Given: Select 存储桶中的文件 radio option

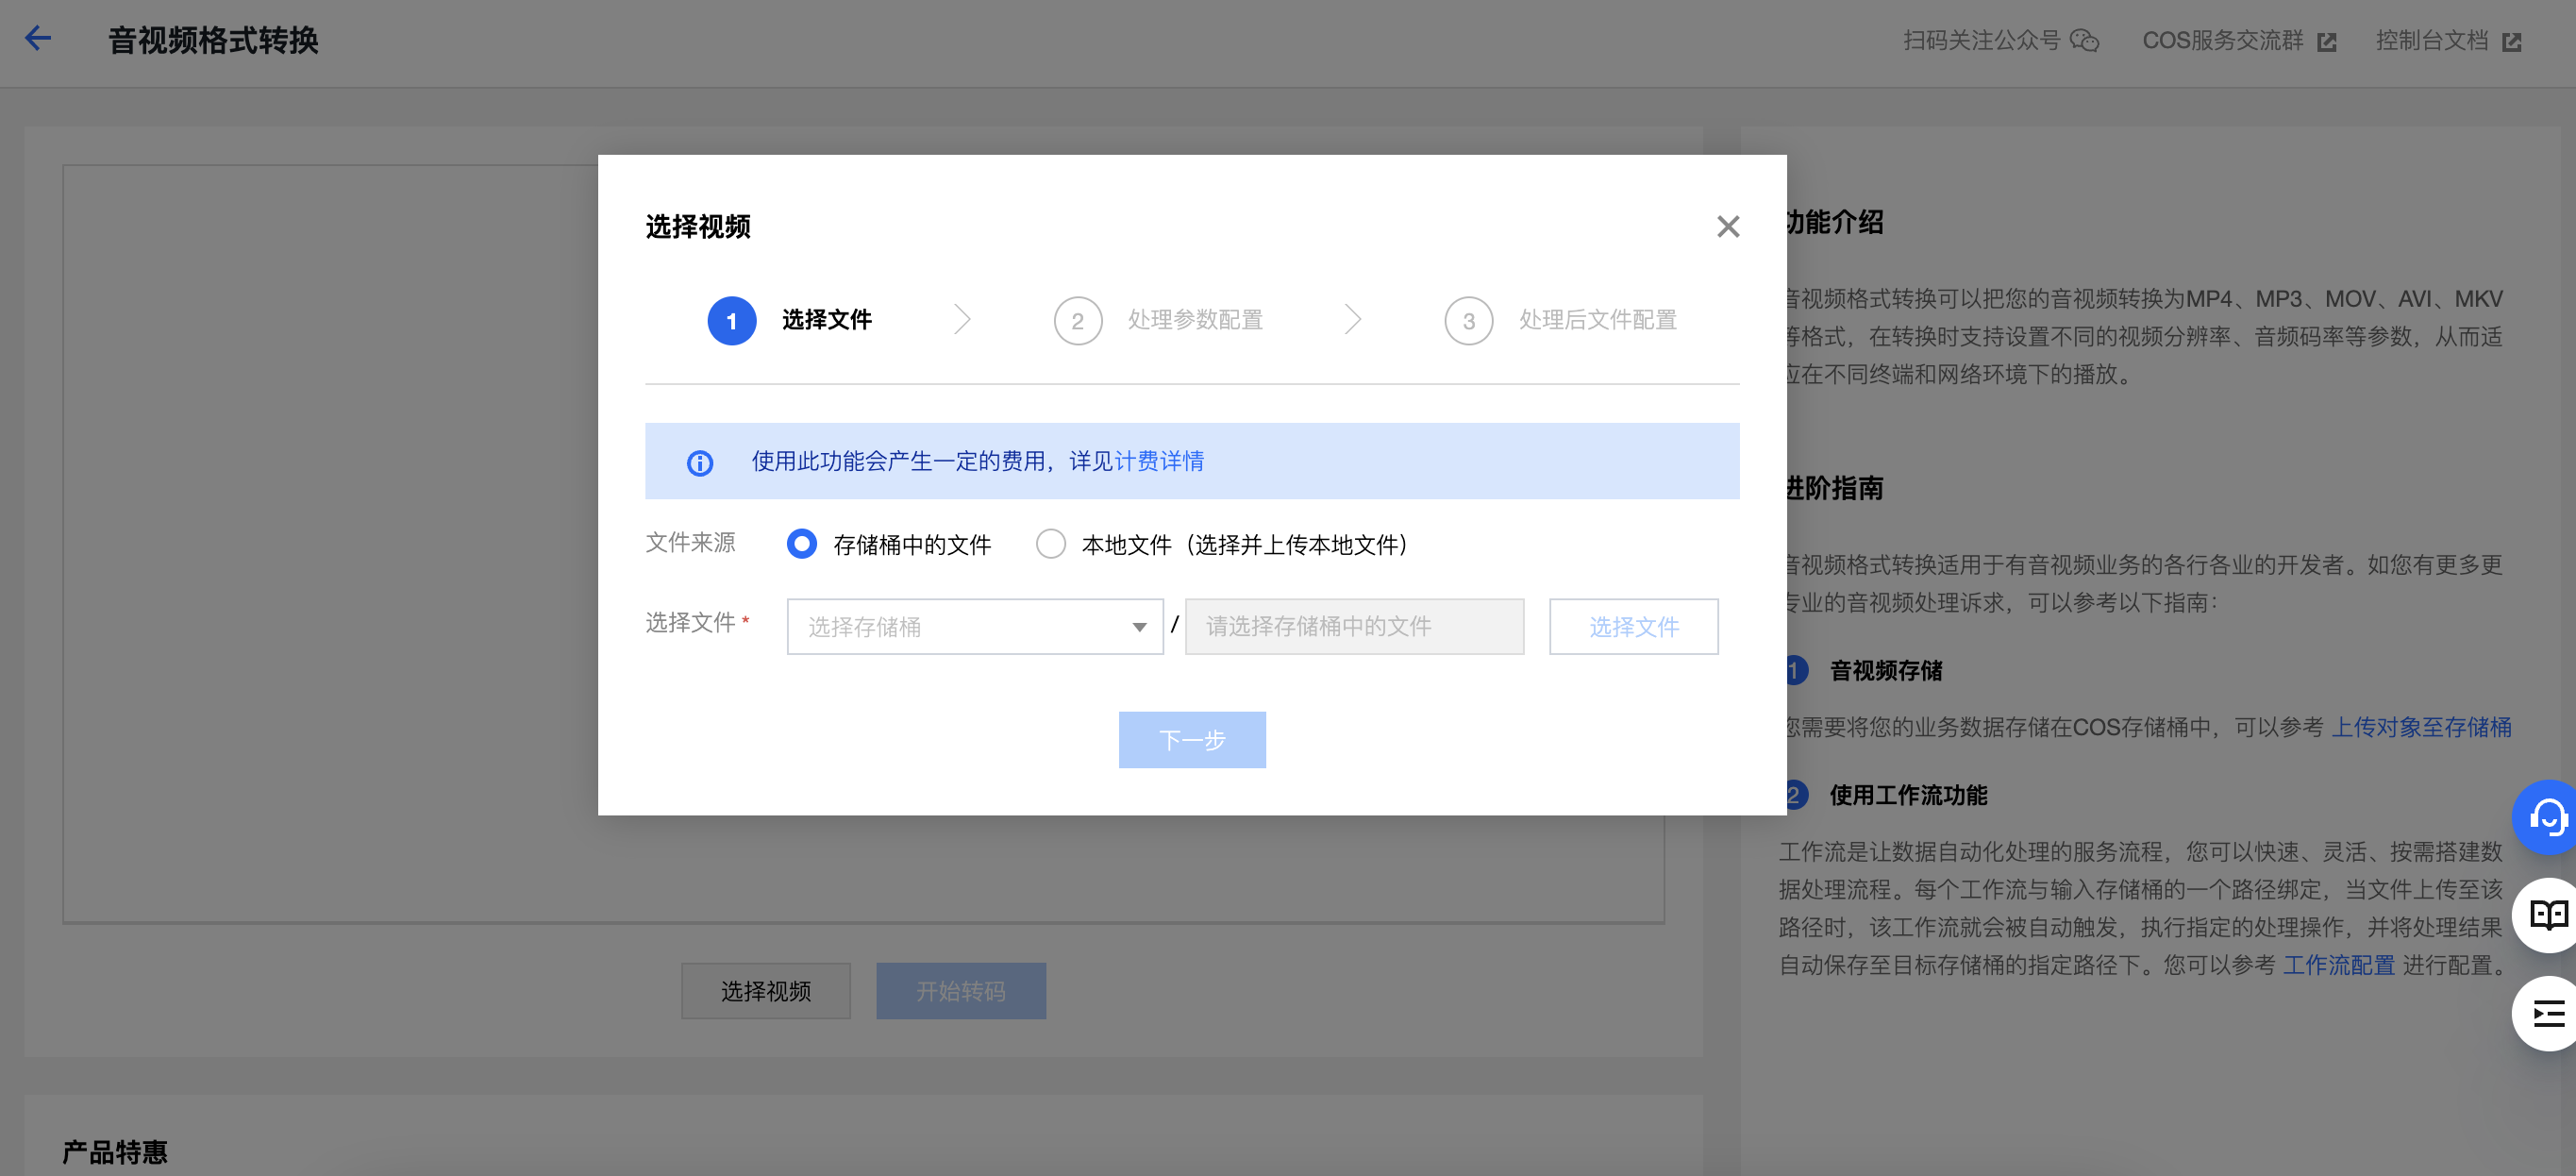Looking at the screenshot, I should coord(801,544).
